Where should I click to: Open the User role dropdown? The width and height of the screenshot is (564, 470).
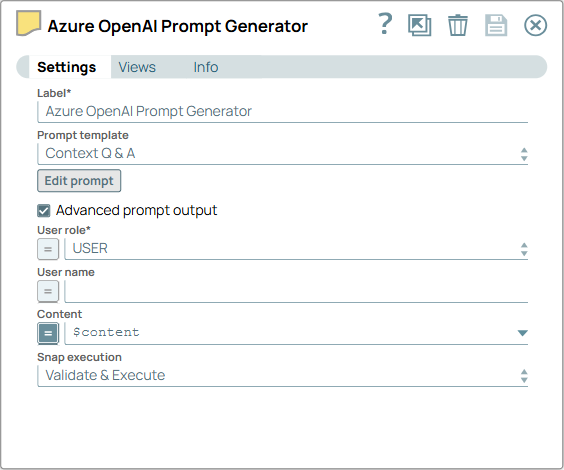coord(296,249)
